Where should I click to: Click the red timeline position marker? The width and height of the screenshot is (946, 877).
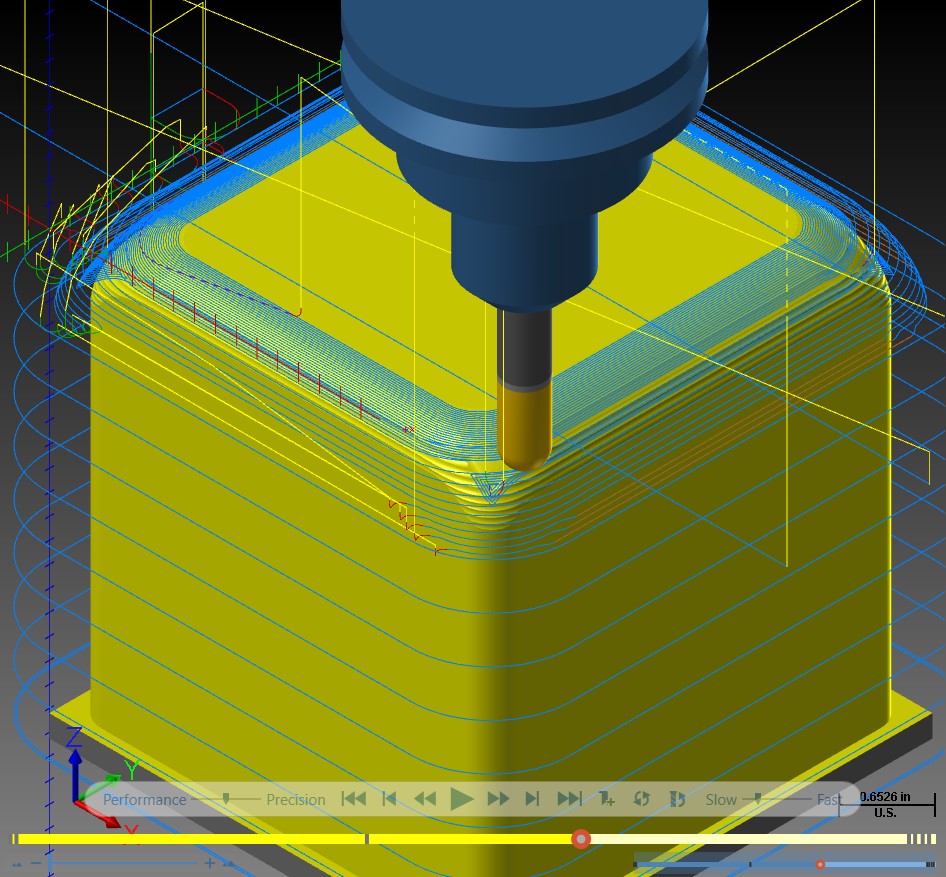point(581,839)
